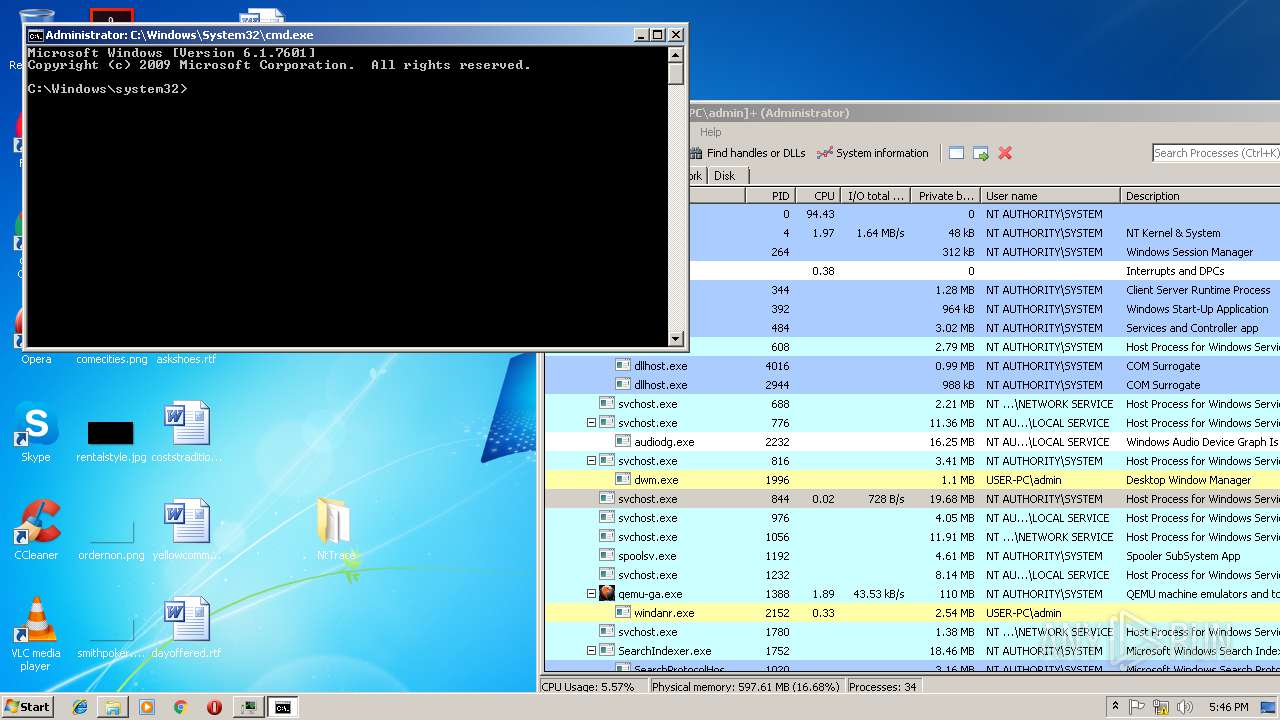Click the Processes count status bar entry
Viewport: 1280px width, 720px height.
(883, 687)
